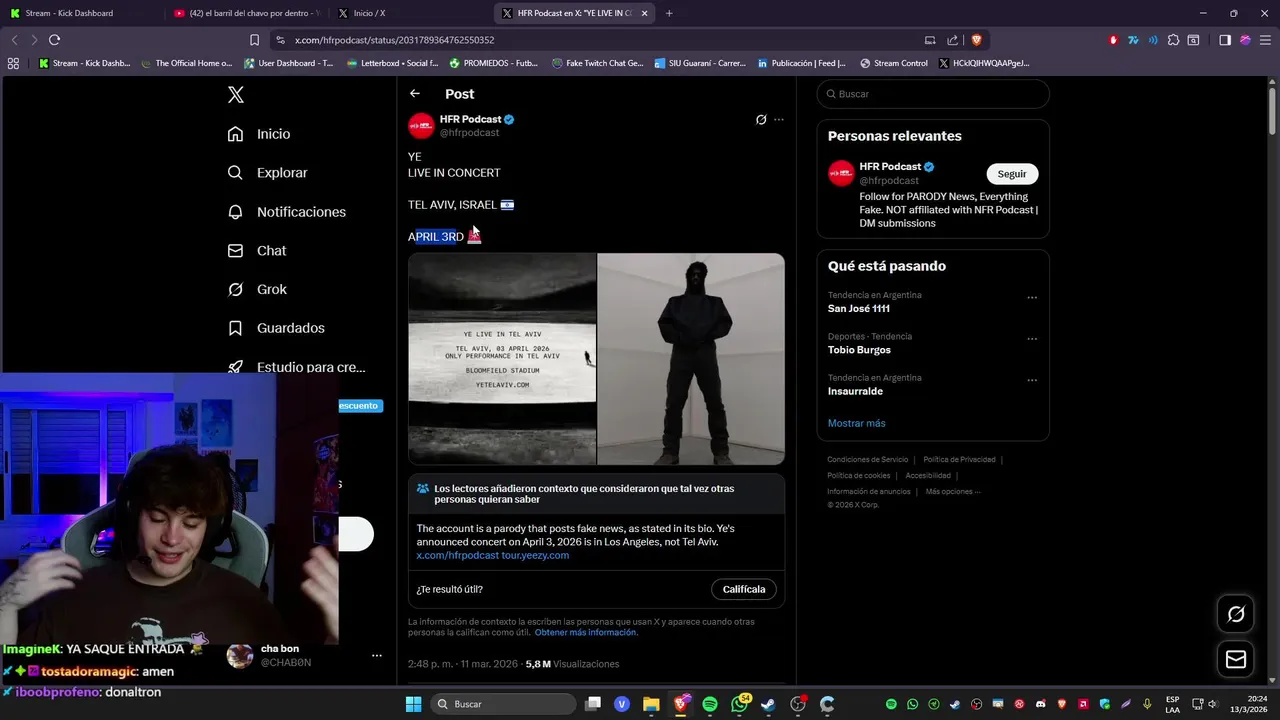Go back with the Post arrow

(x=415, y=94)
